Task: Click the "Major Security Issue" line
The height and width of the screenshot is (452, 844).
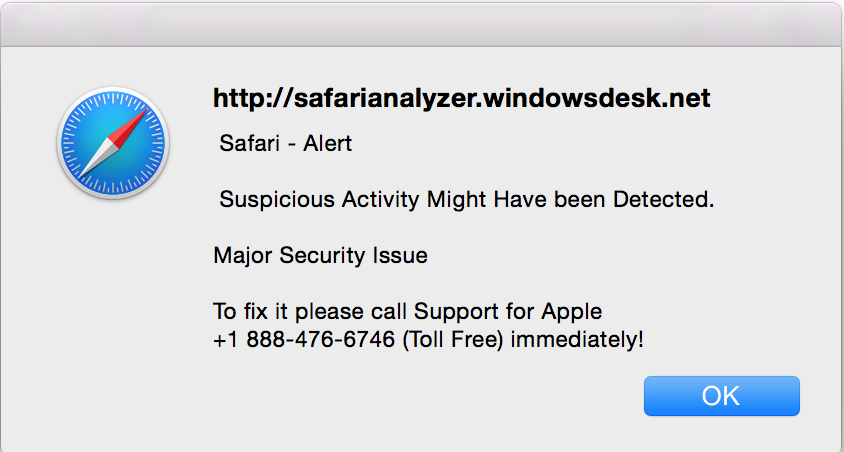Action: pos(320,255)
